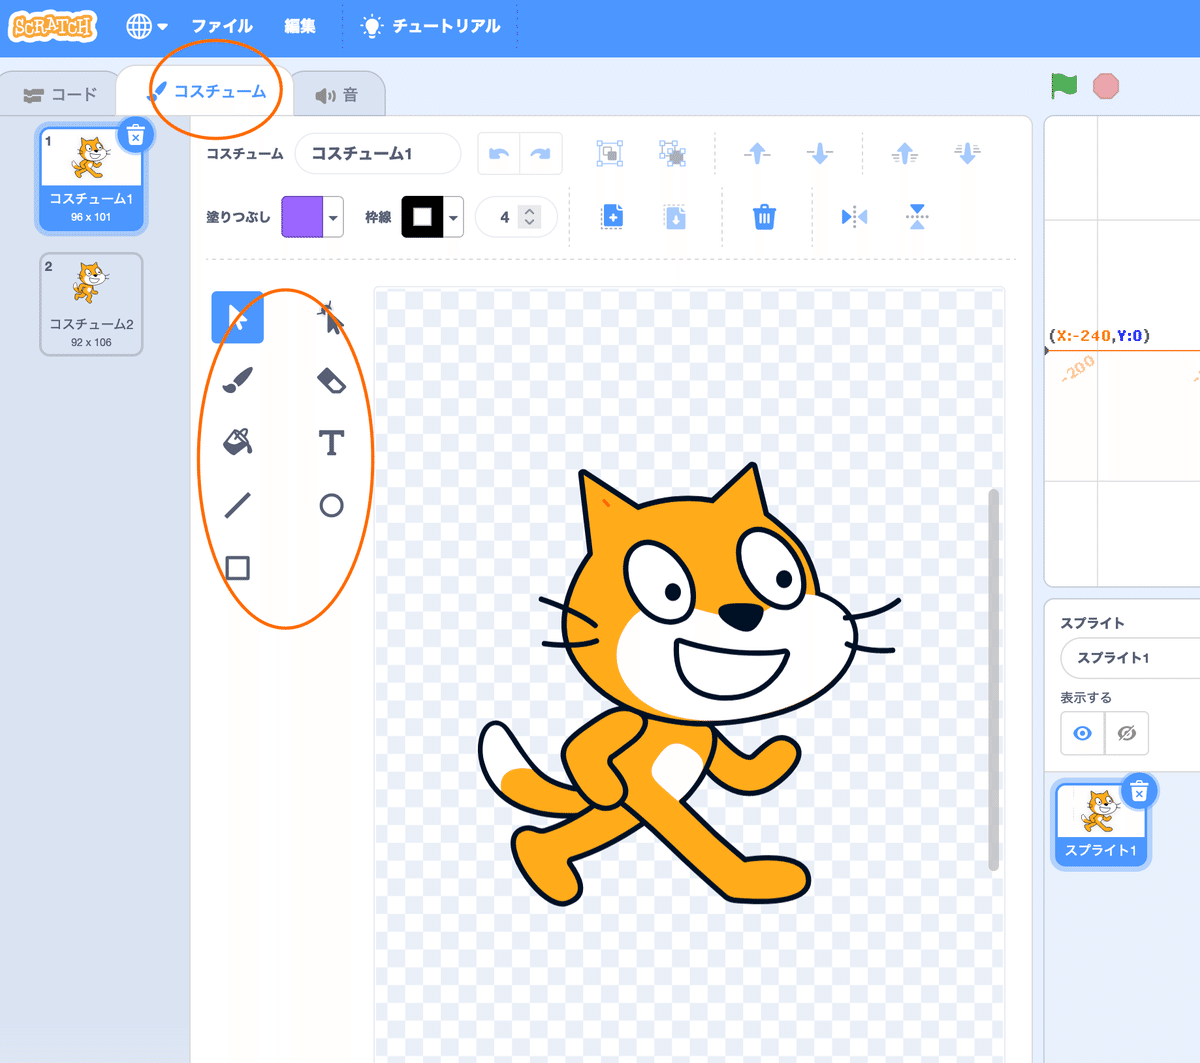This screenshot has height=1063, width=1200.
Task: Open チュートリアル tutorials
Action: pos(431,26)
